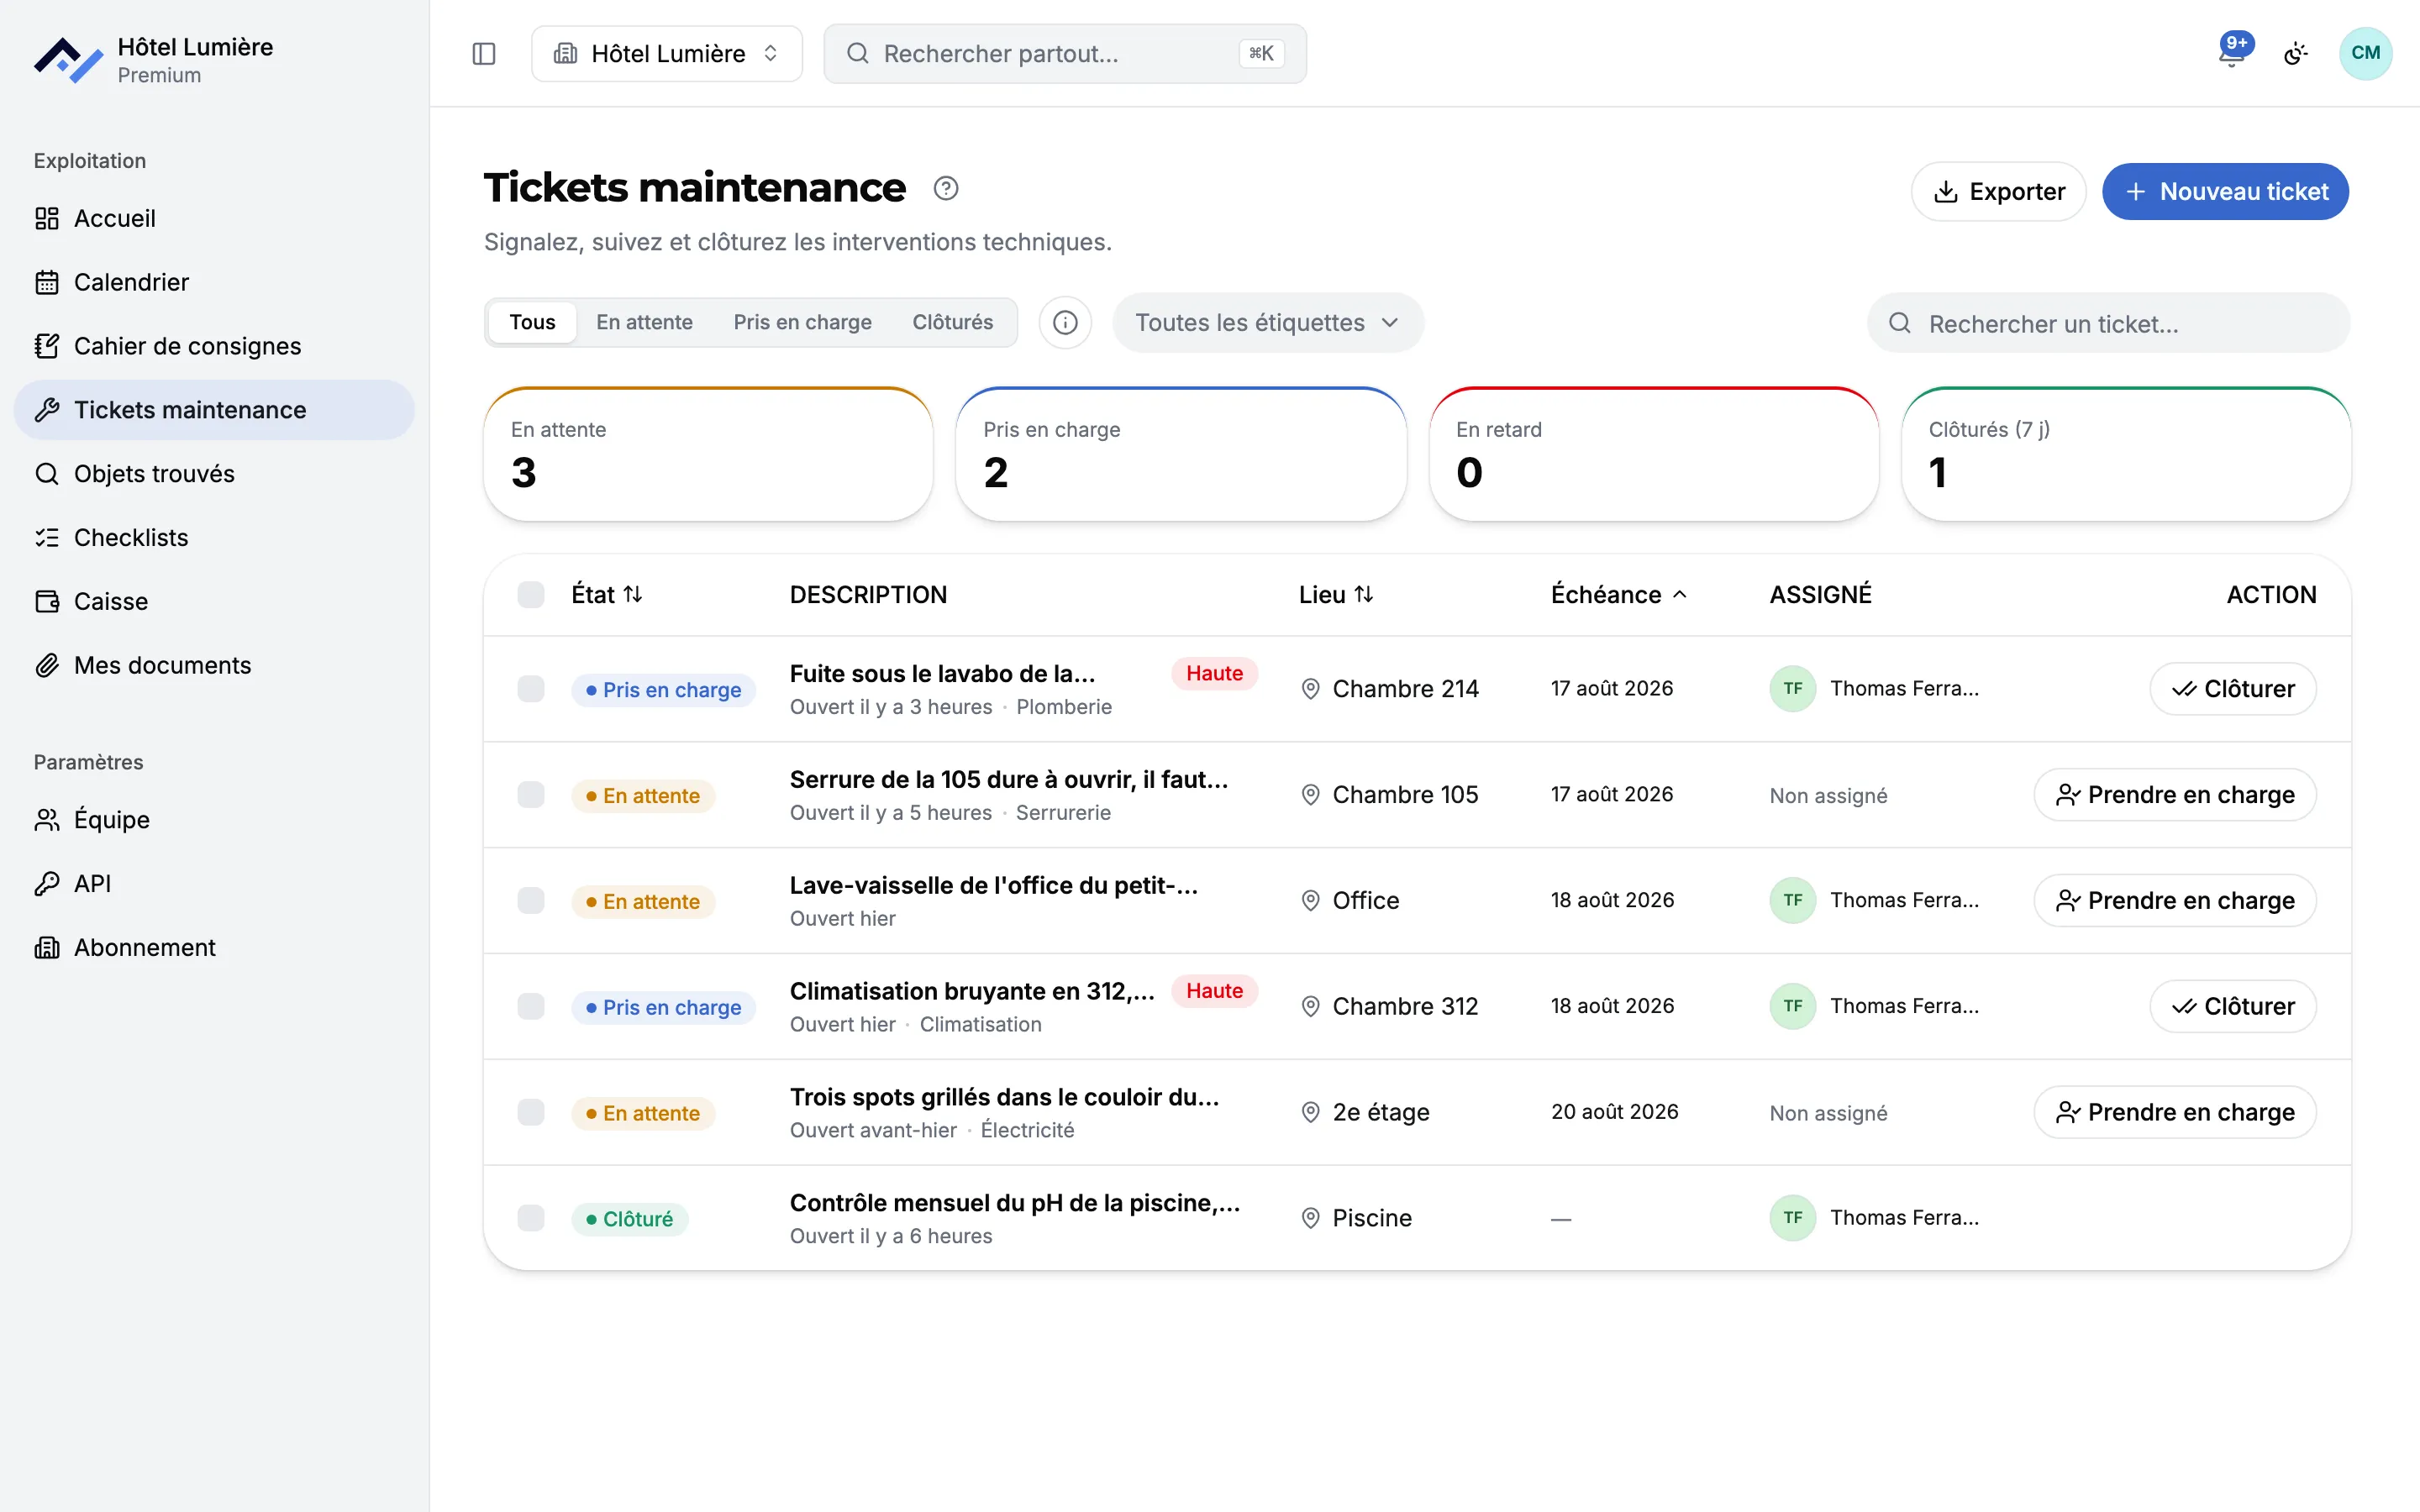This screenshot has height=1512, width=2420.
Task: Click the Exporter button
Action: point(1998,191)
